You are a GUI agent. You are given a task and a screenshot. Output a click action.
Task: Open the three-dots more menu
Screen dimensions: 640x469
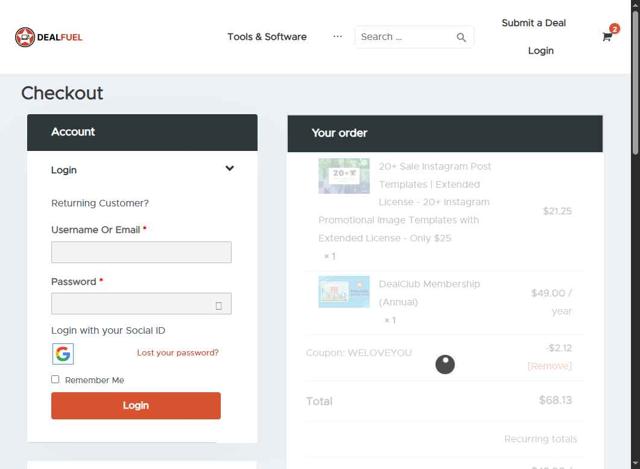pos(337,36)
